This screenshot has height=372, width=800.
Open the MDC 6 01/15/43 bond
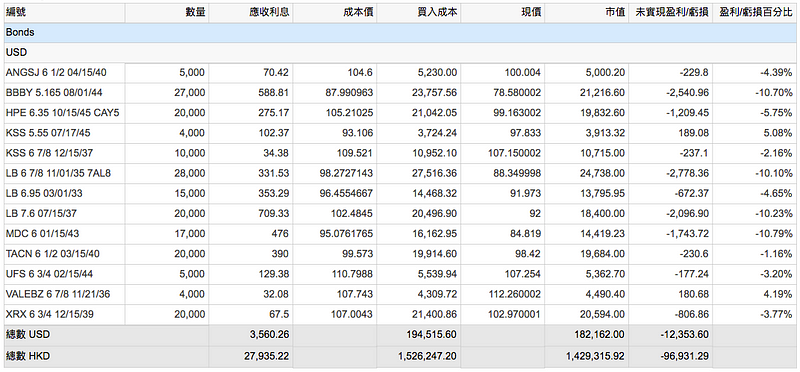[42, 234]
